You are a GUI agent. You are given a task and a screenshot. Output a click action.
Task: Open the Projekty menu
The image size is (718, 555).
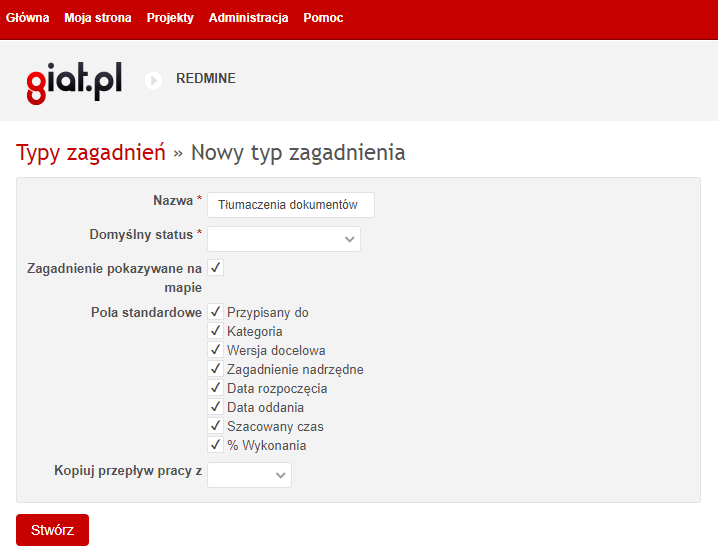(170, 18)
